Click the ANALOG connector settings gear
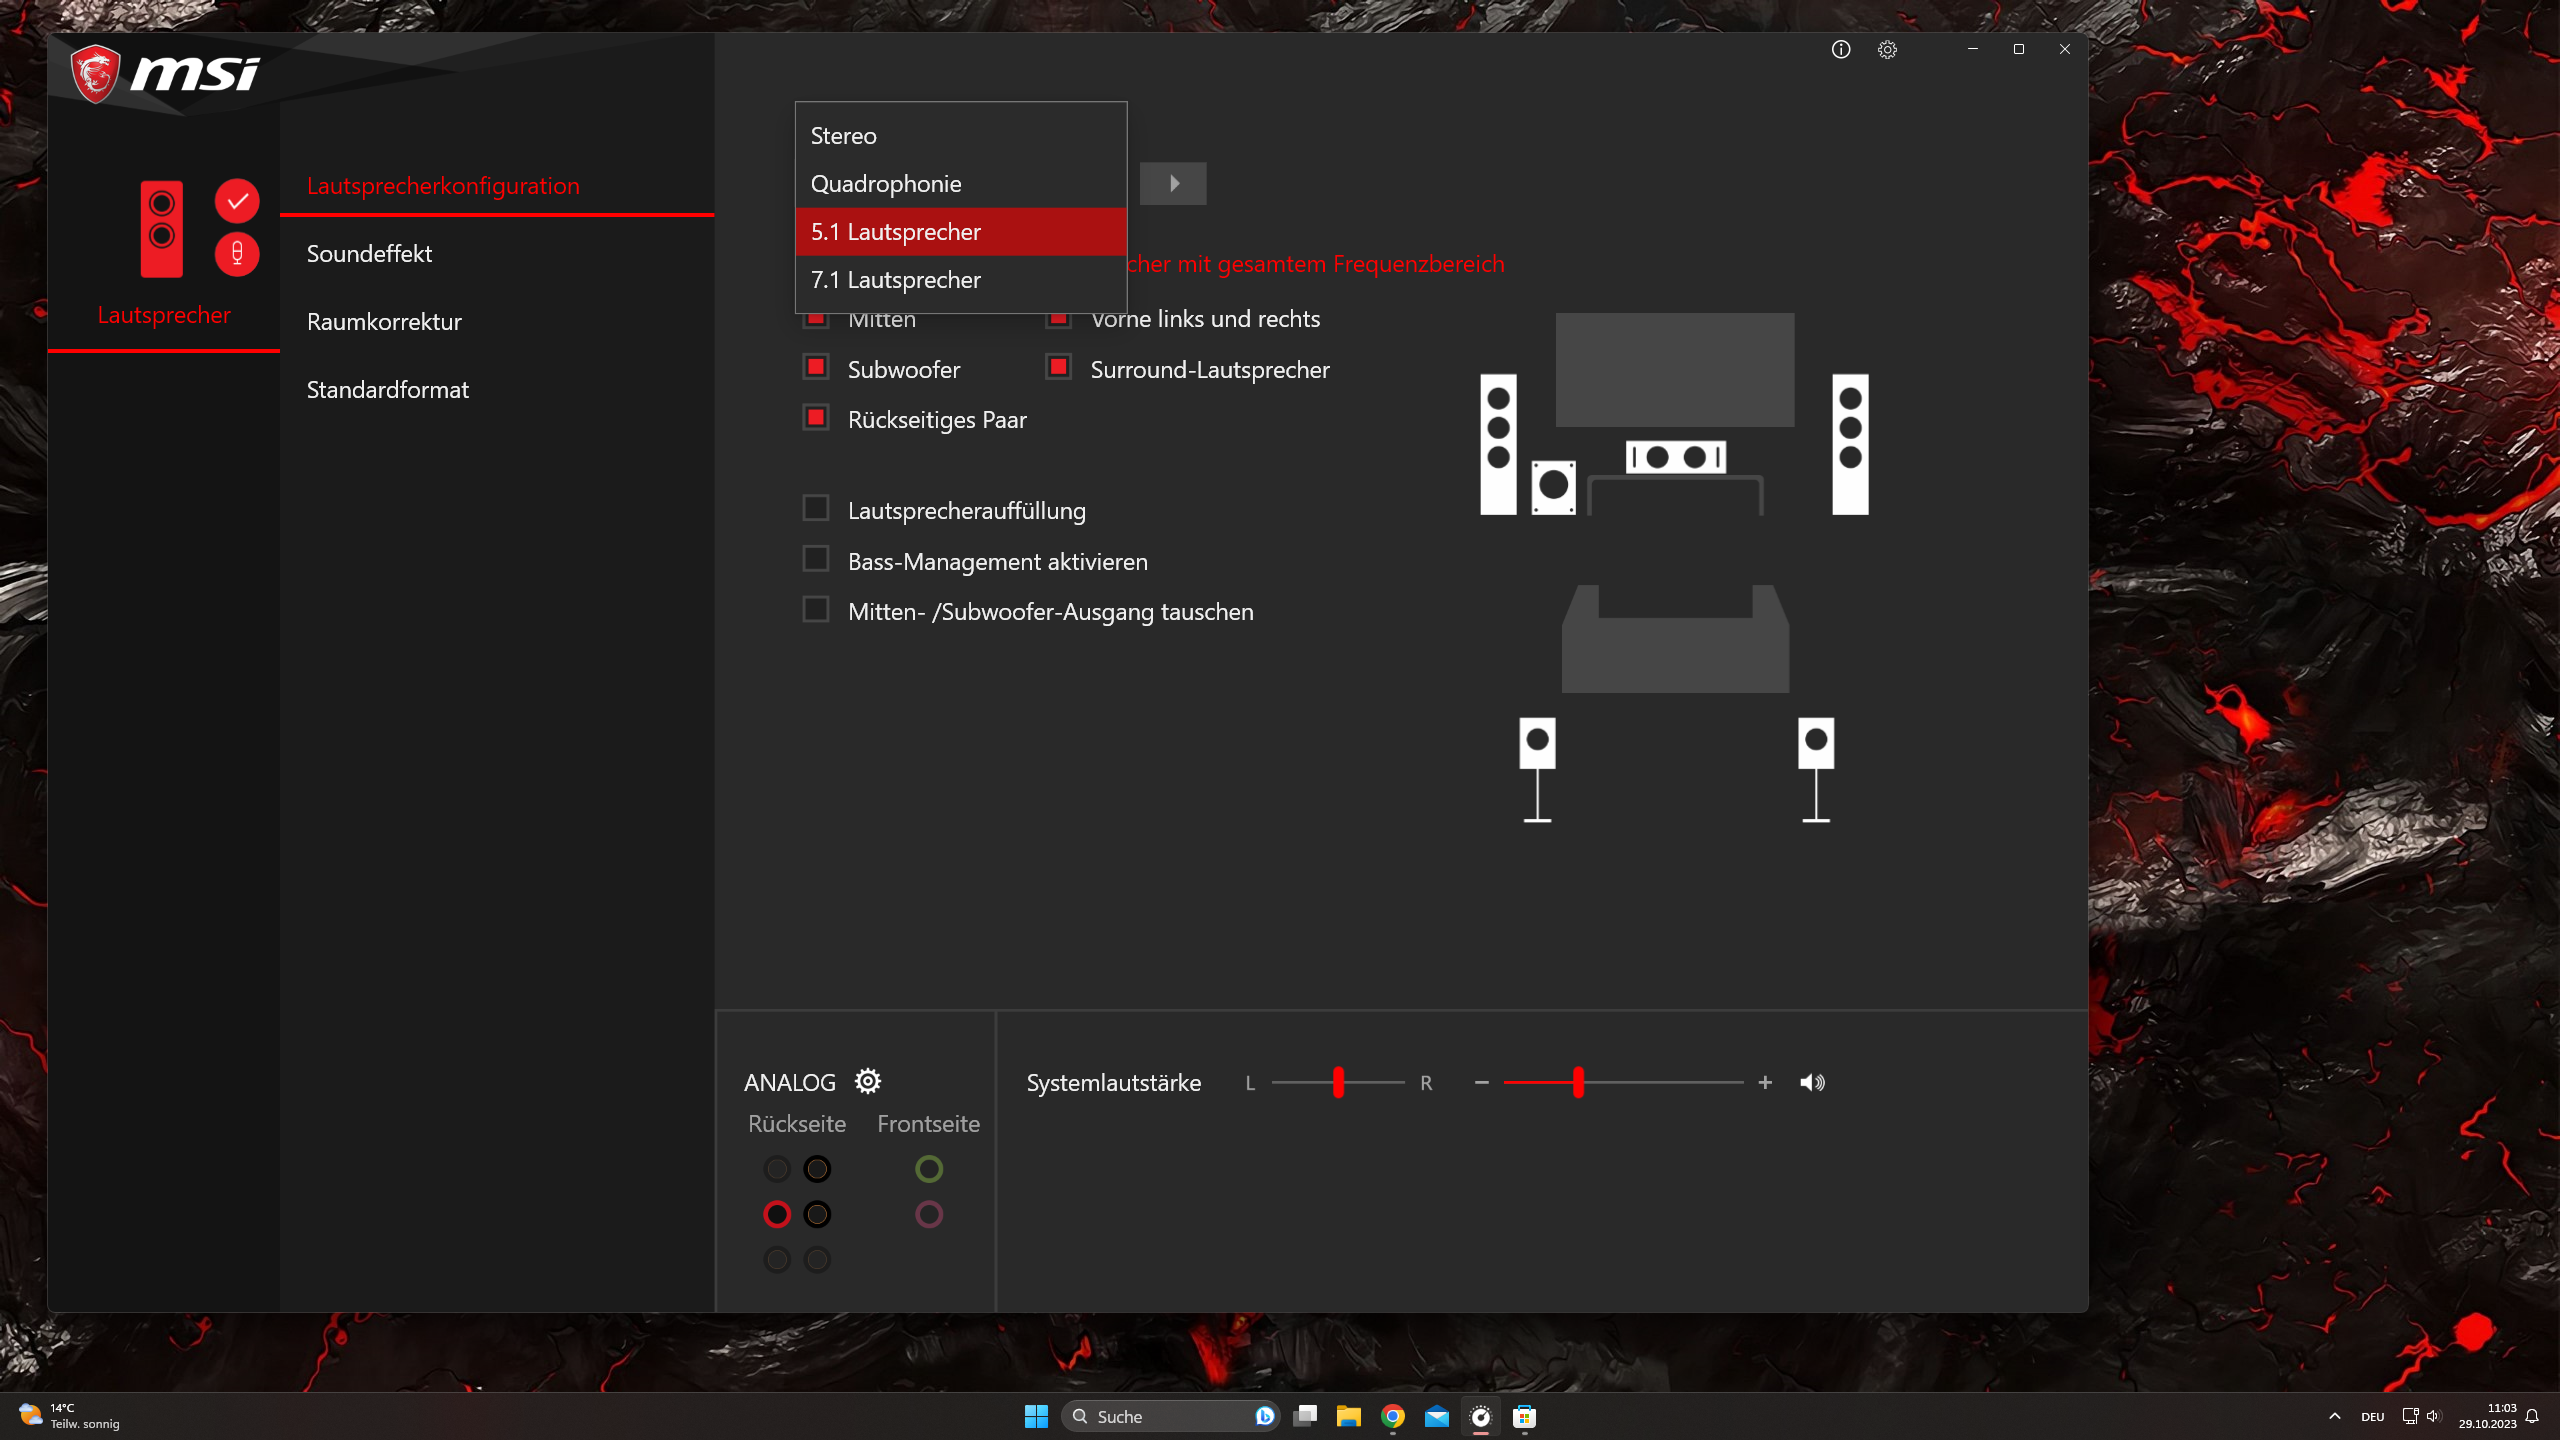The height and width of the screenshot is (1440, 2560). click(x=867, y=1081)
